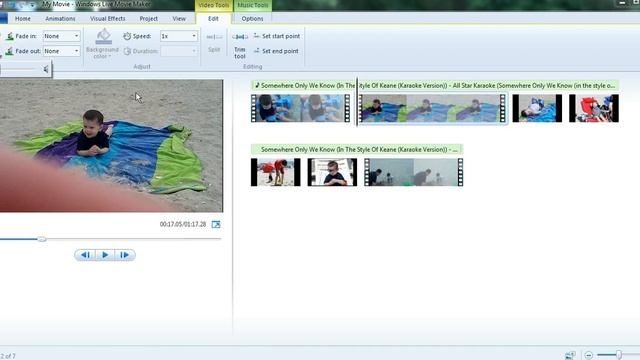
Task: Select the second-row music track bar
Action: [x=357, y=149]
